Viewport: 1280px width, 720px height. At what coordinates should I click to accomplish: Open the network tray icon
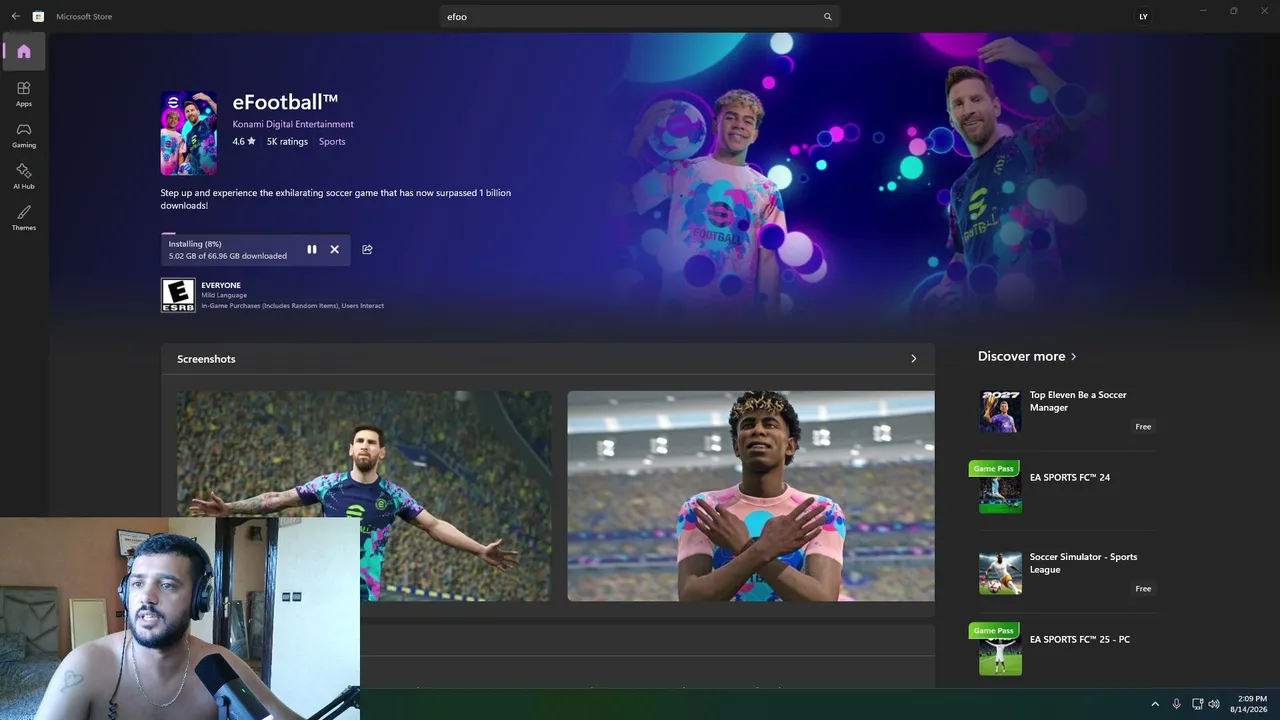[1197, 704]
